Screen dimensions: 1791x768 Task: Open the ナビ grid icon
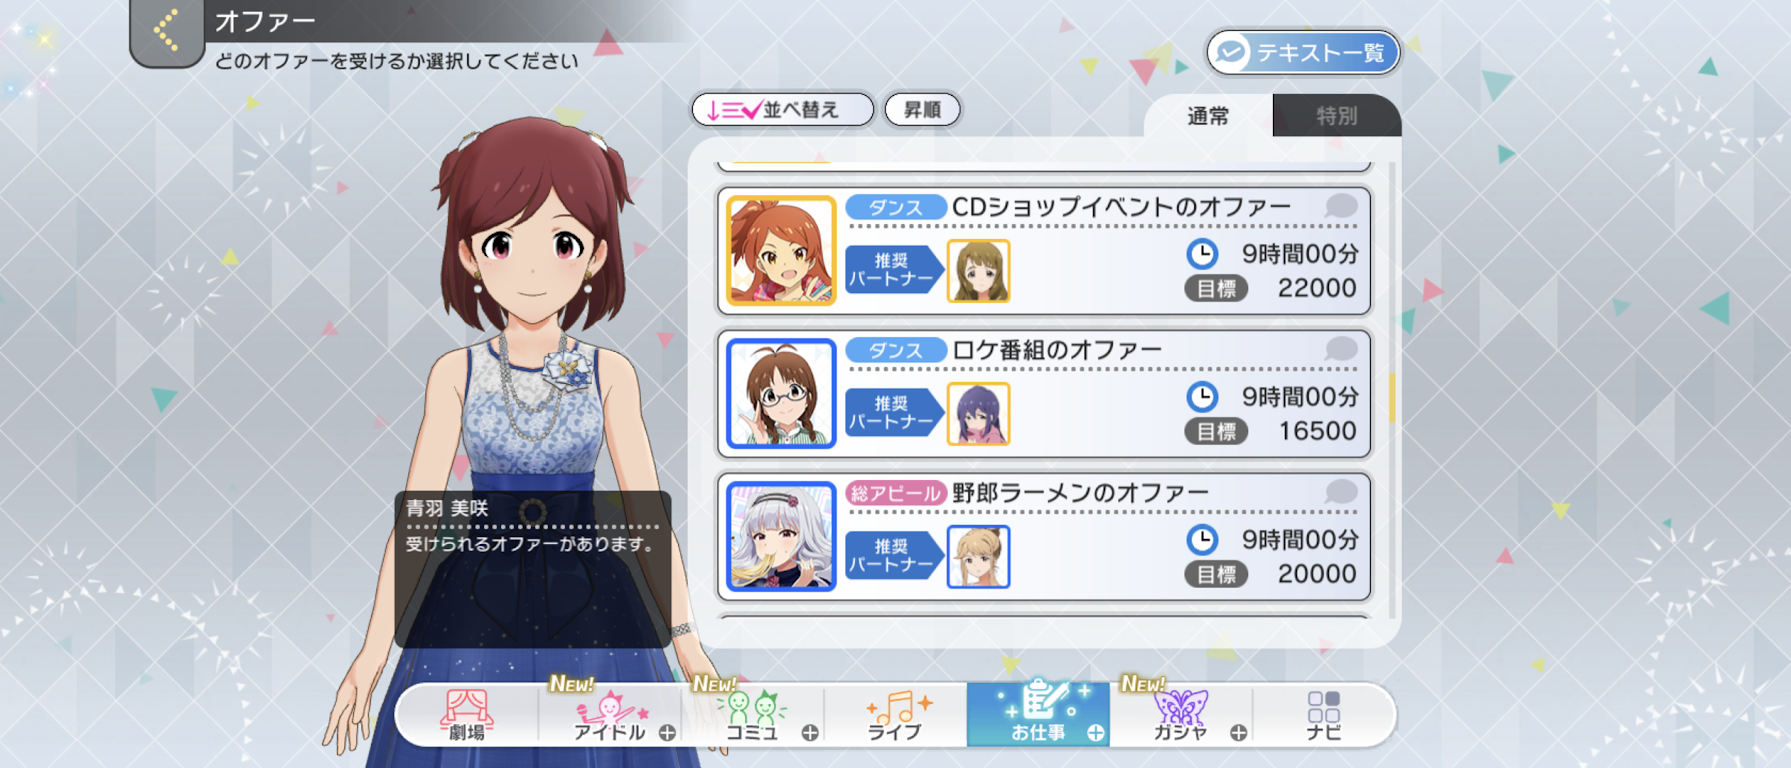click(x=1323, y=716)
